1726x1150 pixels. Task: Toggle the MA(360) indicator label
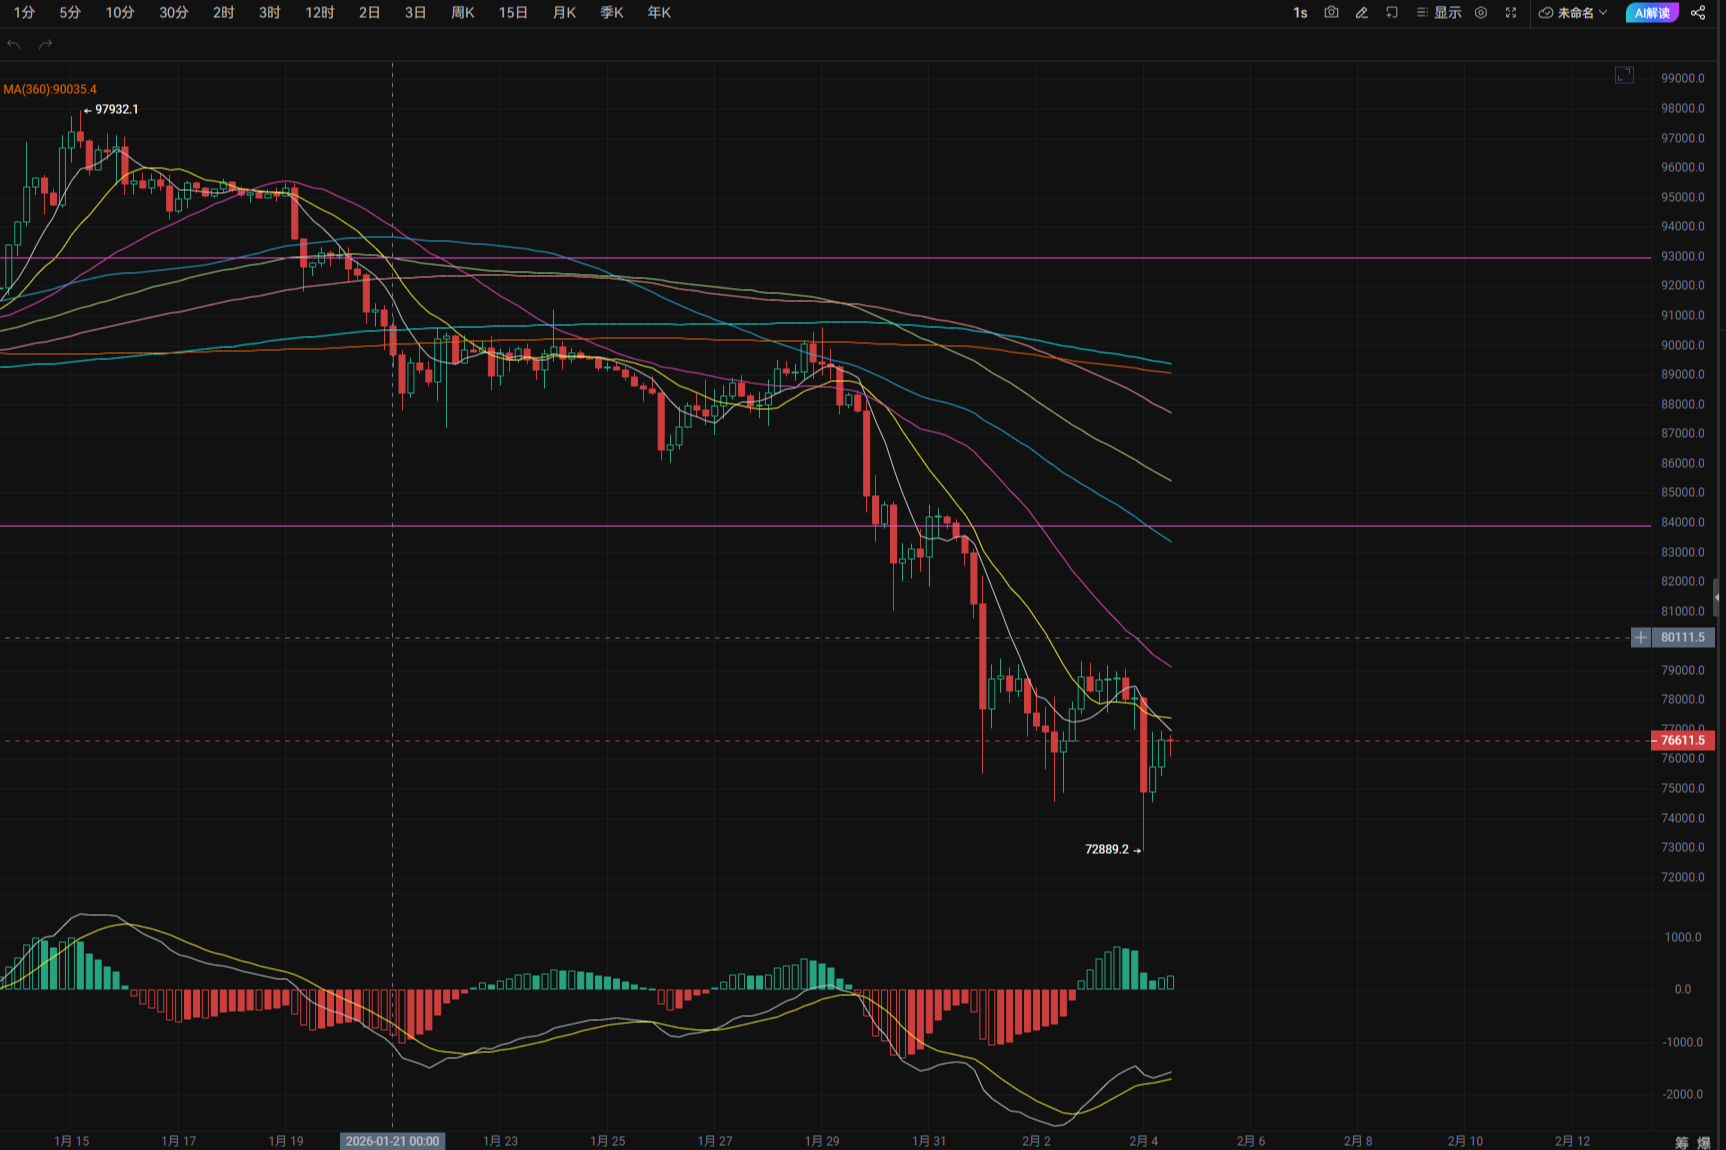coord(50,89)
